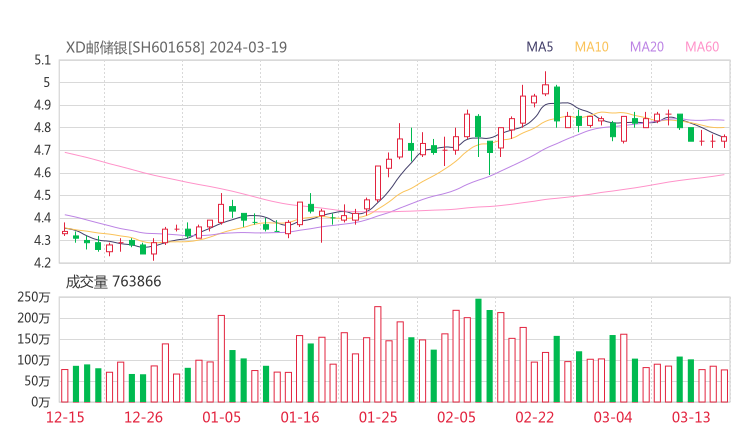Click the 100万 volume axis label
Image resolution: width=740 pixels, height=440 pixels.
click(34, 360)
